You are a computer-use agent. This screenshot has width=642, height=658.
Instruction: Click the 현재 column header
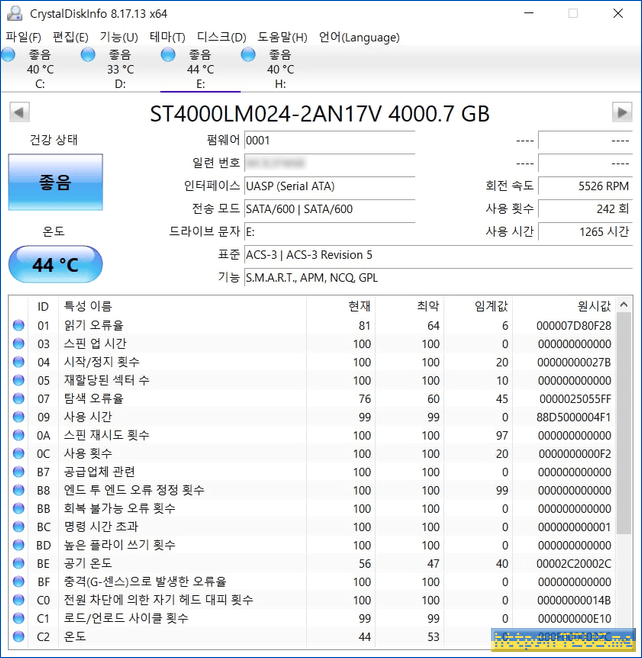(x=341, y=306)
